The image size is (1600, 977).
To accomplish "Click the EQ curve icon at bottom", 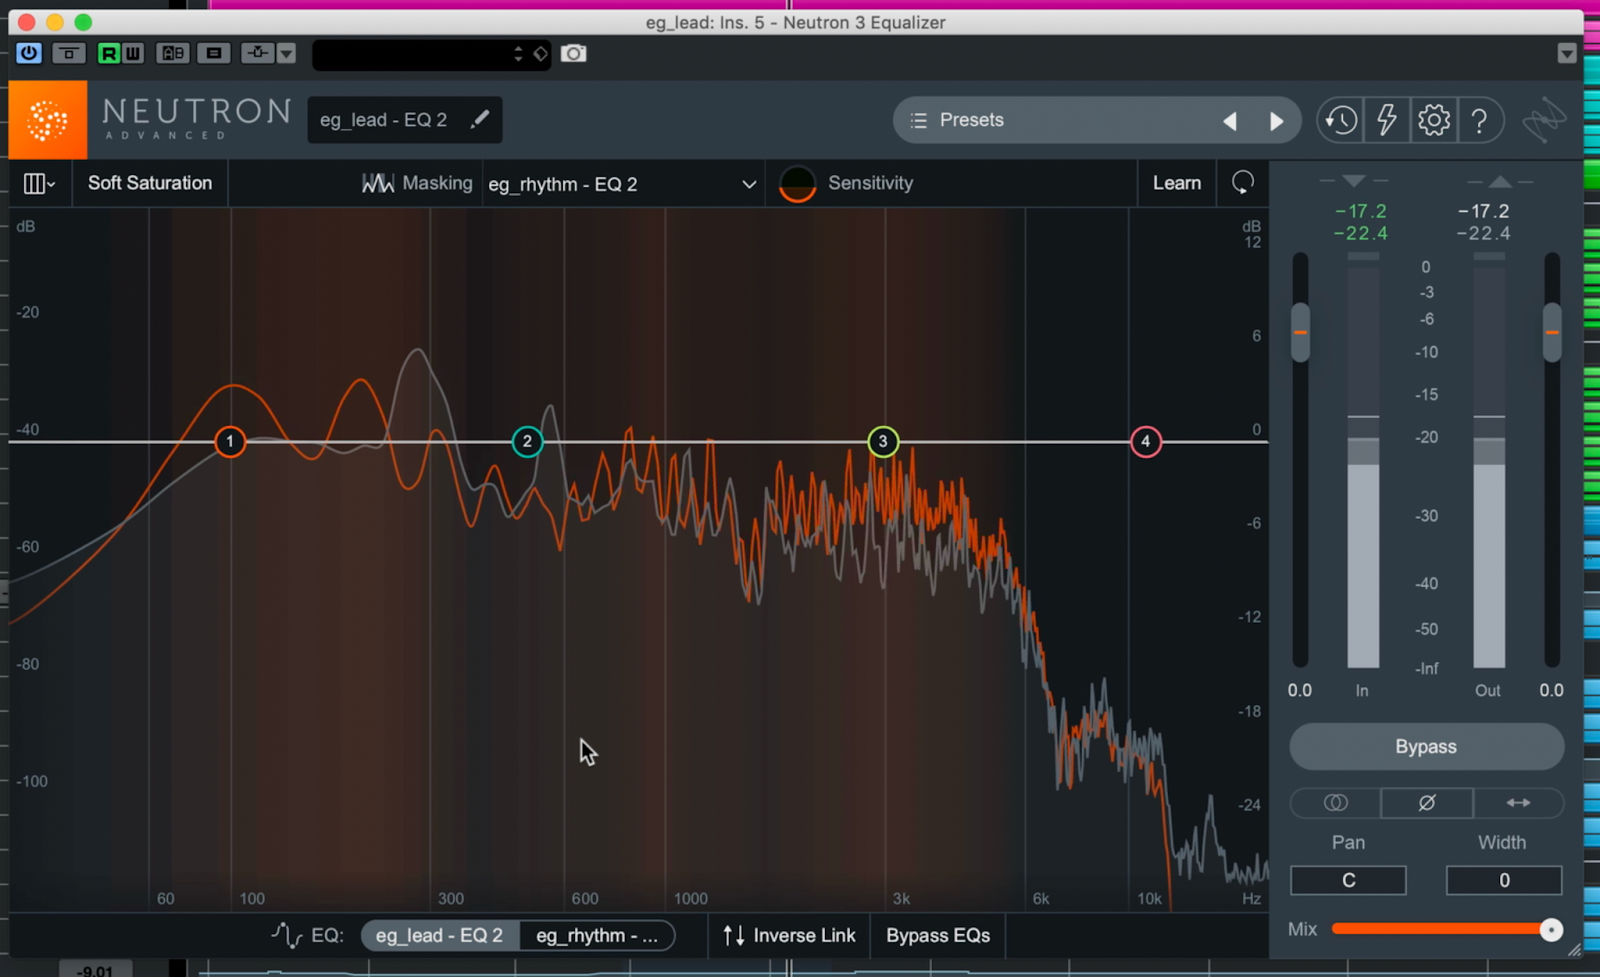I will point(286,936).
